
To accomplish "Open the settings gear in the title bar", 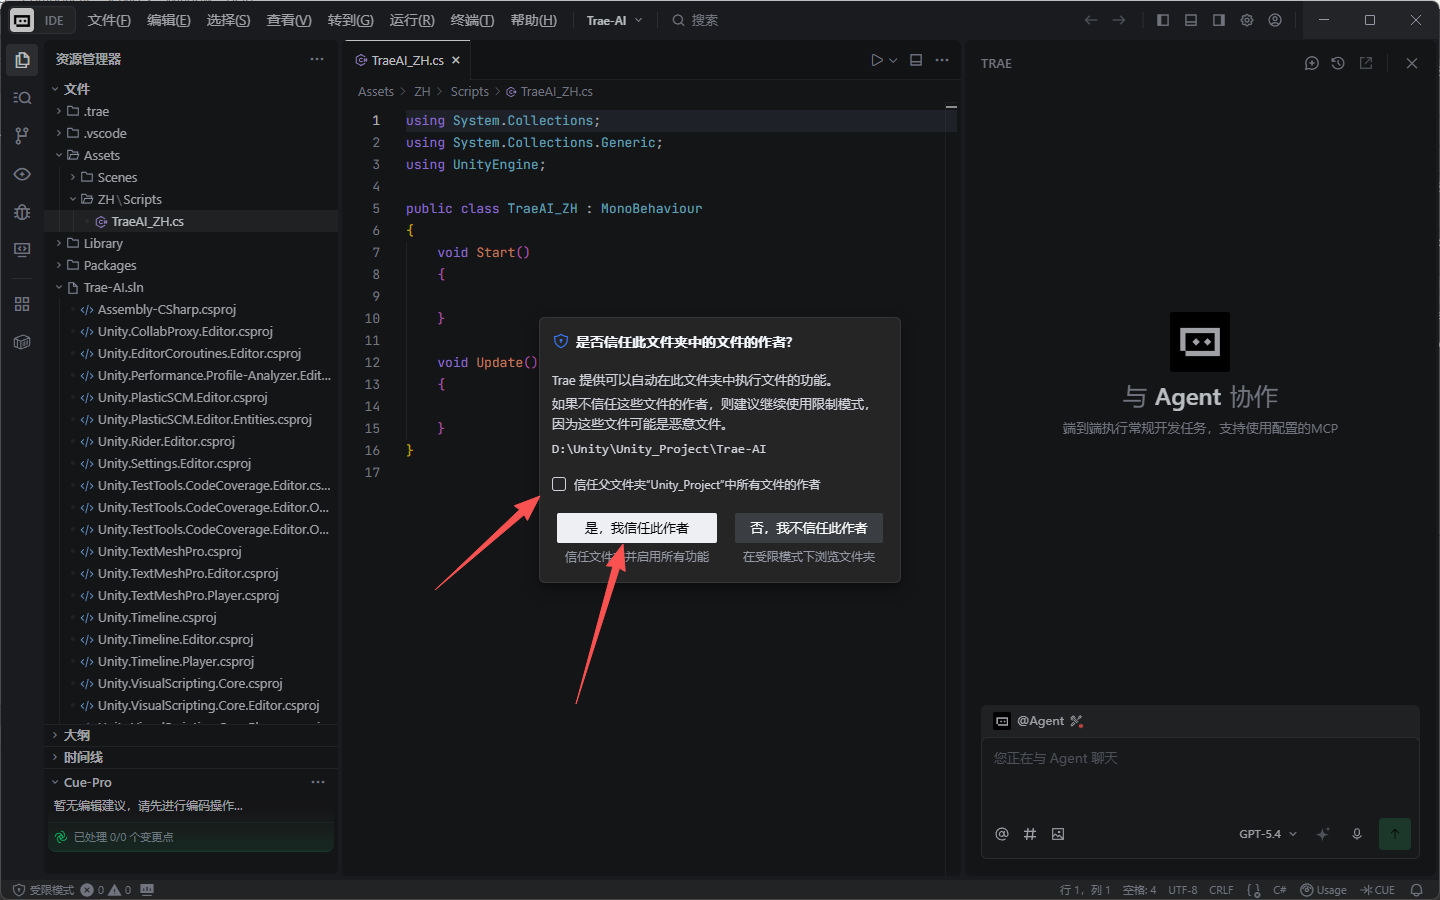I will 1247,20.
